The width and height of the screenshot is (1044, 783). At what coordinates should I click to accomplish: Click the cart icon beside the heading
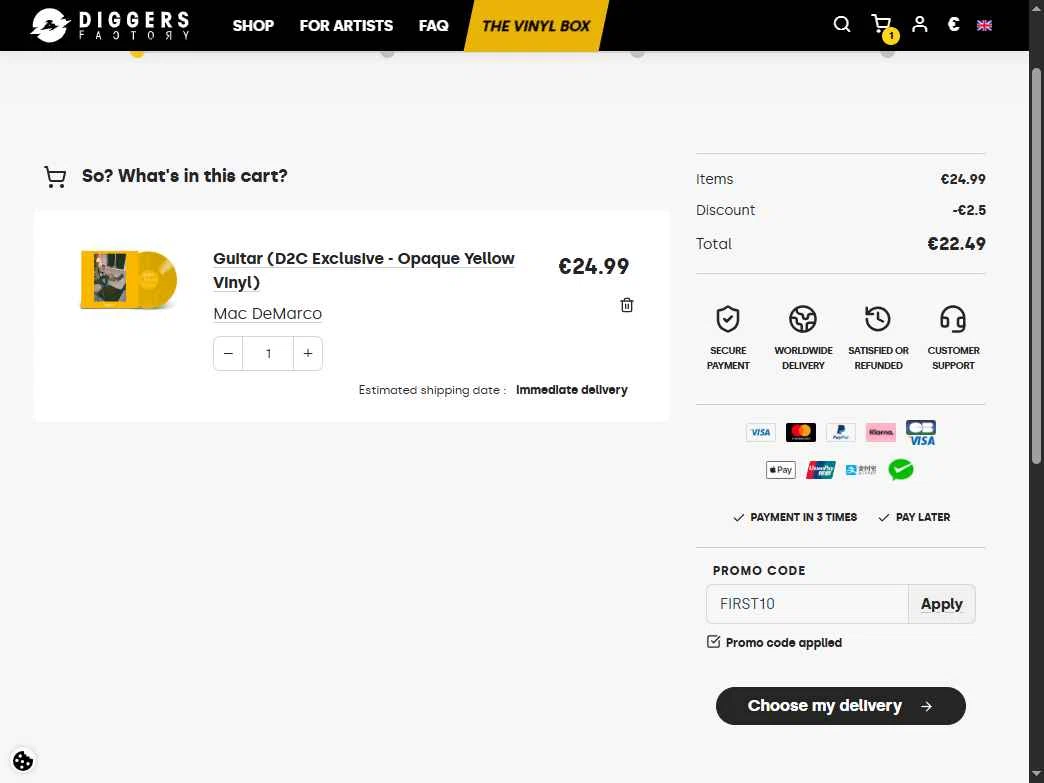pyautogui.click(x=55, y=177)
